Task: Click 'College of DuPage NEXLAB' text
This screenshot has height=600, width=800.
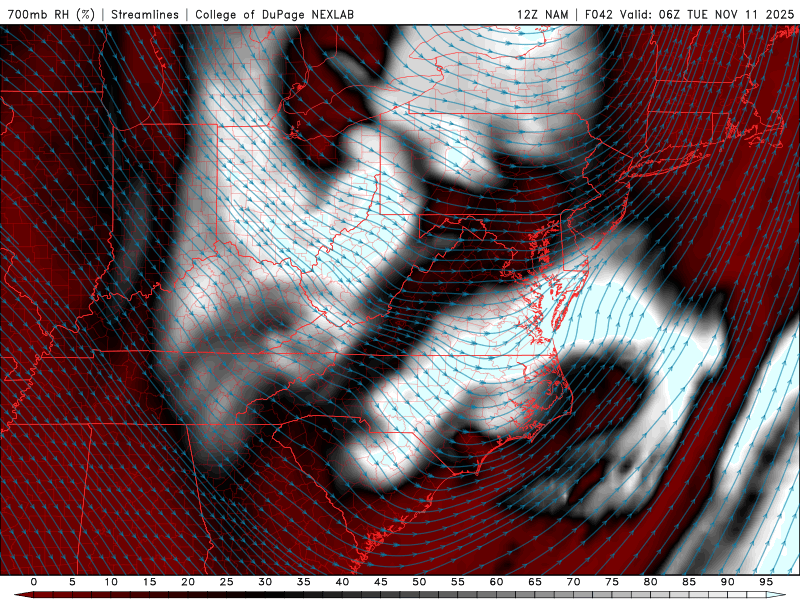Action: [x=274, y=14]
